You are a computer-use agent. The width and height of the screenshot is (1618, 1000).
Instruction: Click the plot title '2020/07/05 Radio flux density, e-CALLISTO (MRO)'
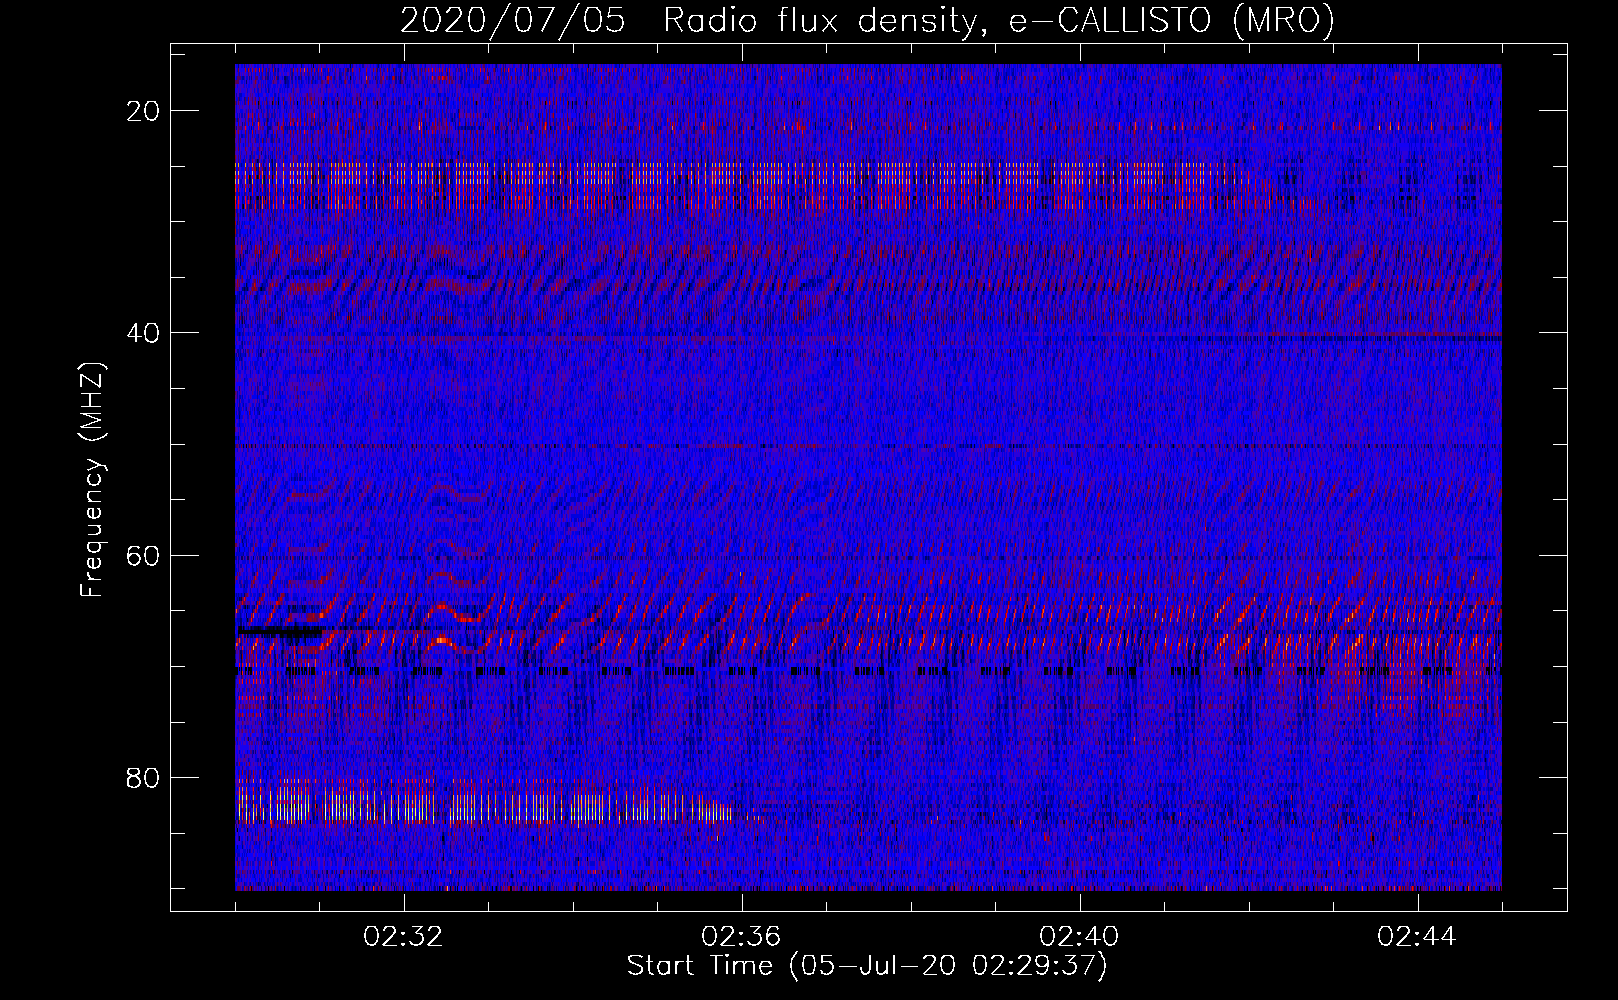pos(867,20)
